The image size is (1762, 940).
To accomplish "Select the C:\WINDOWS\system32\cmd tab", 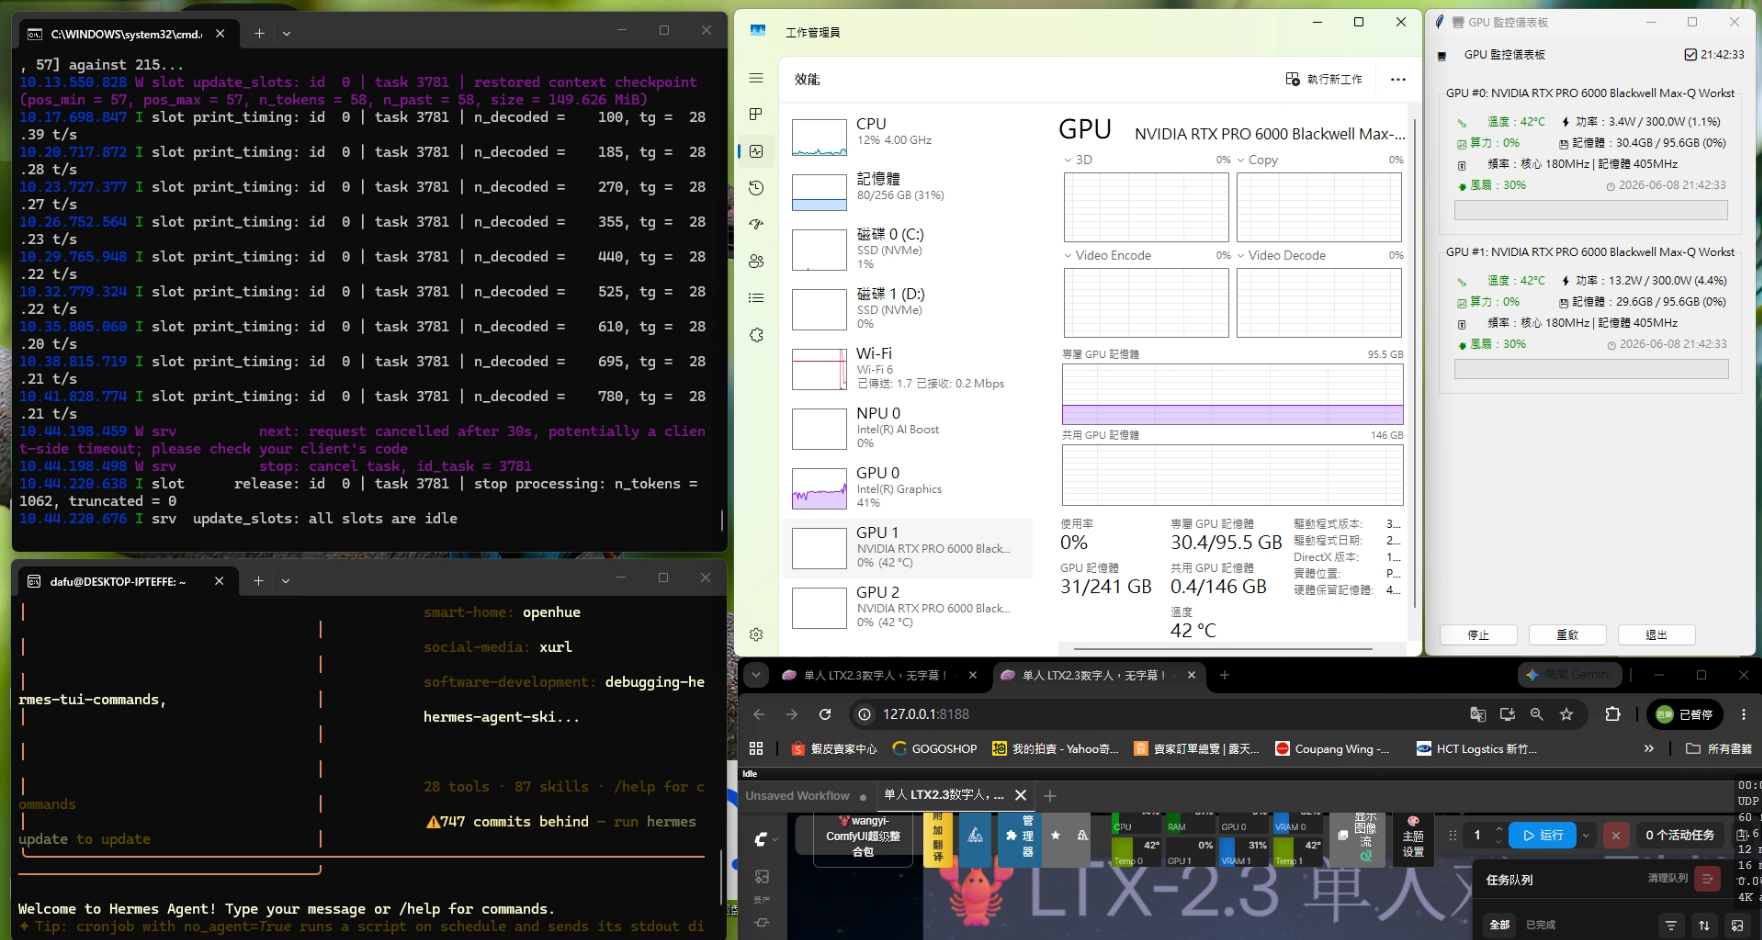I will tap(126, 33).
